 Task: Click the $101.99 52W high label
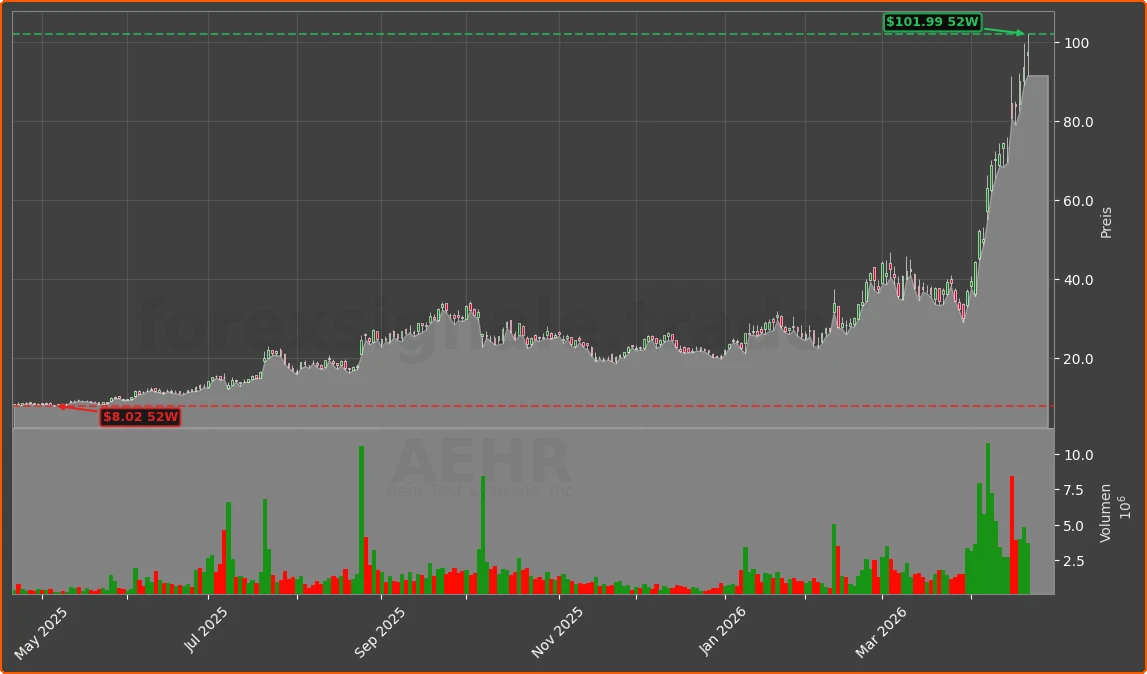click(x=931, y=22)
